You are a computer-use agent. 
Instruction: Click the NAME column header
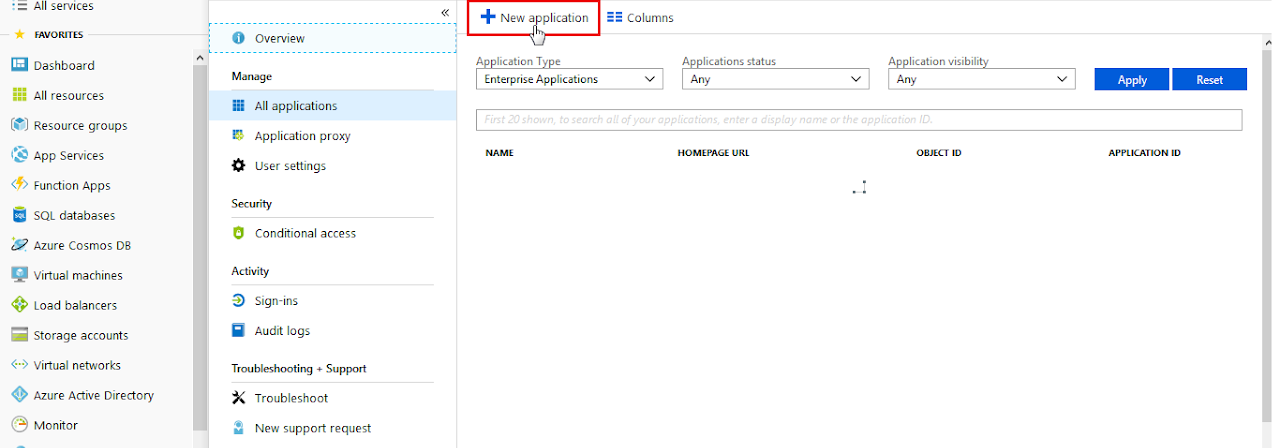(499, 153)
